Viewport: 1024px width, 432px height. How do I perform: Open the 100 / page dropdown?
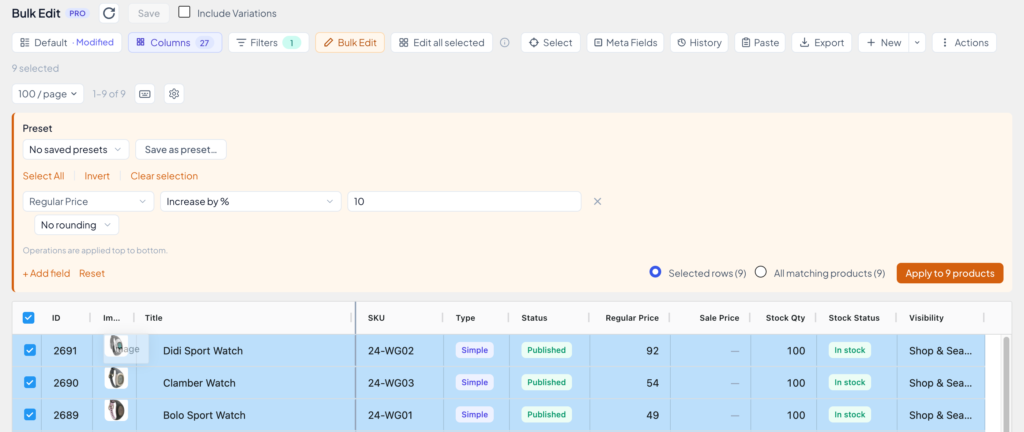pos(48,94)
